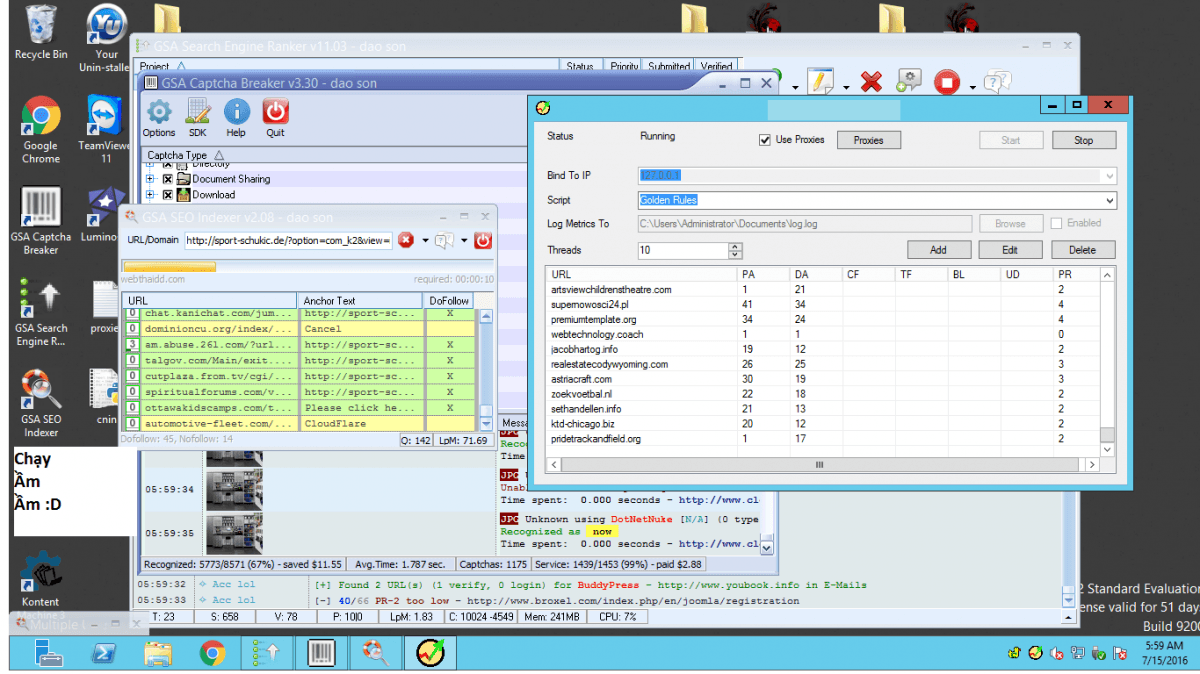Click the notepad edit icon in Search Engine Ranker
The image size is (1200, 674).
pyautogui.click(x=822, y=82)
